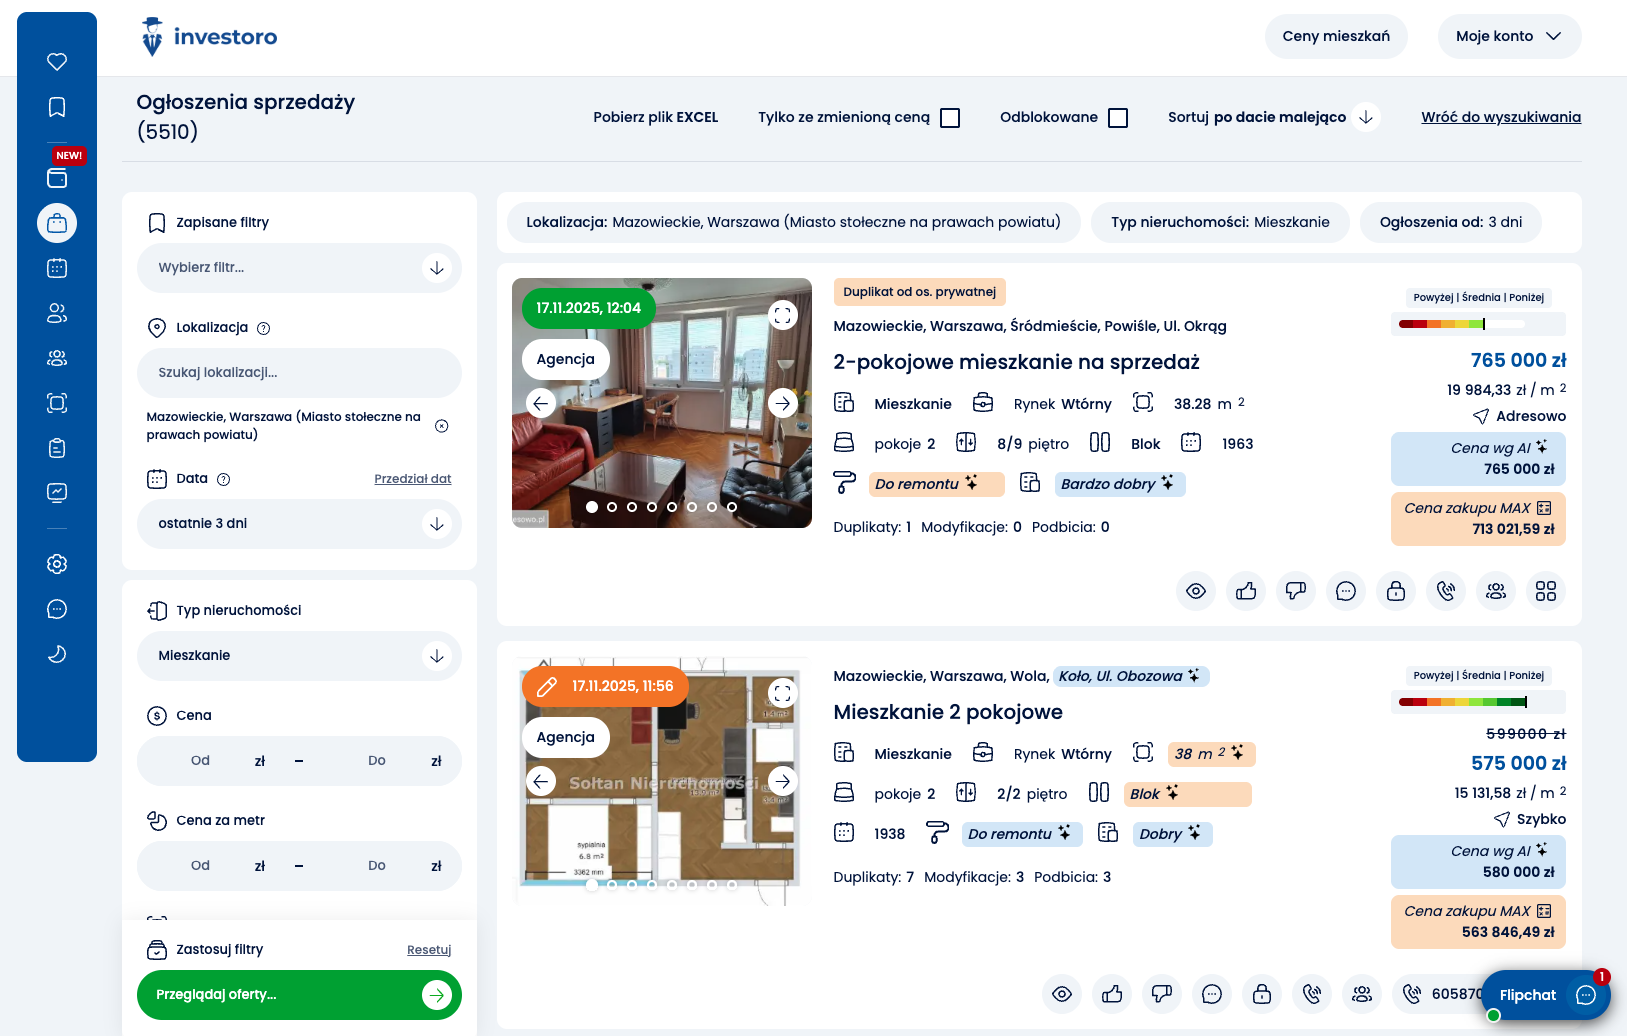Click the lock icon on first listing
The width and height of the screenshot is (1627, 1036).
tap(1396, 591)
